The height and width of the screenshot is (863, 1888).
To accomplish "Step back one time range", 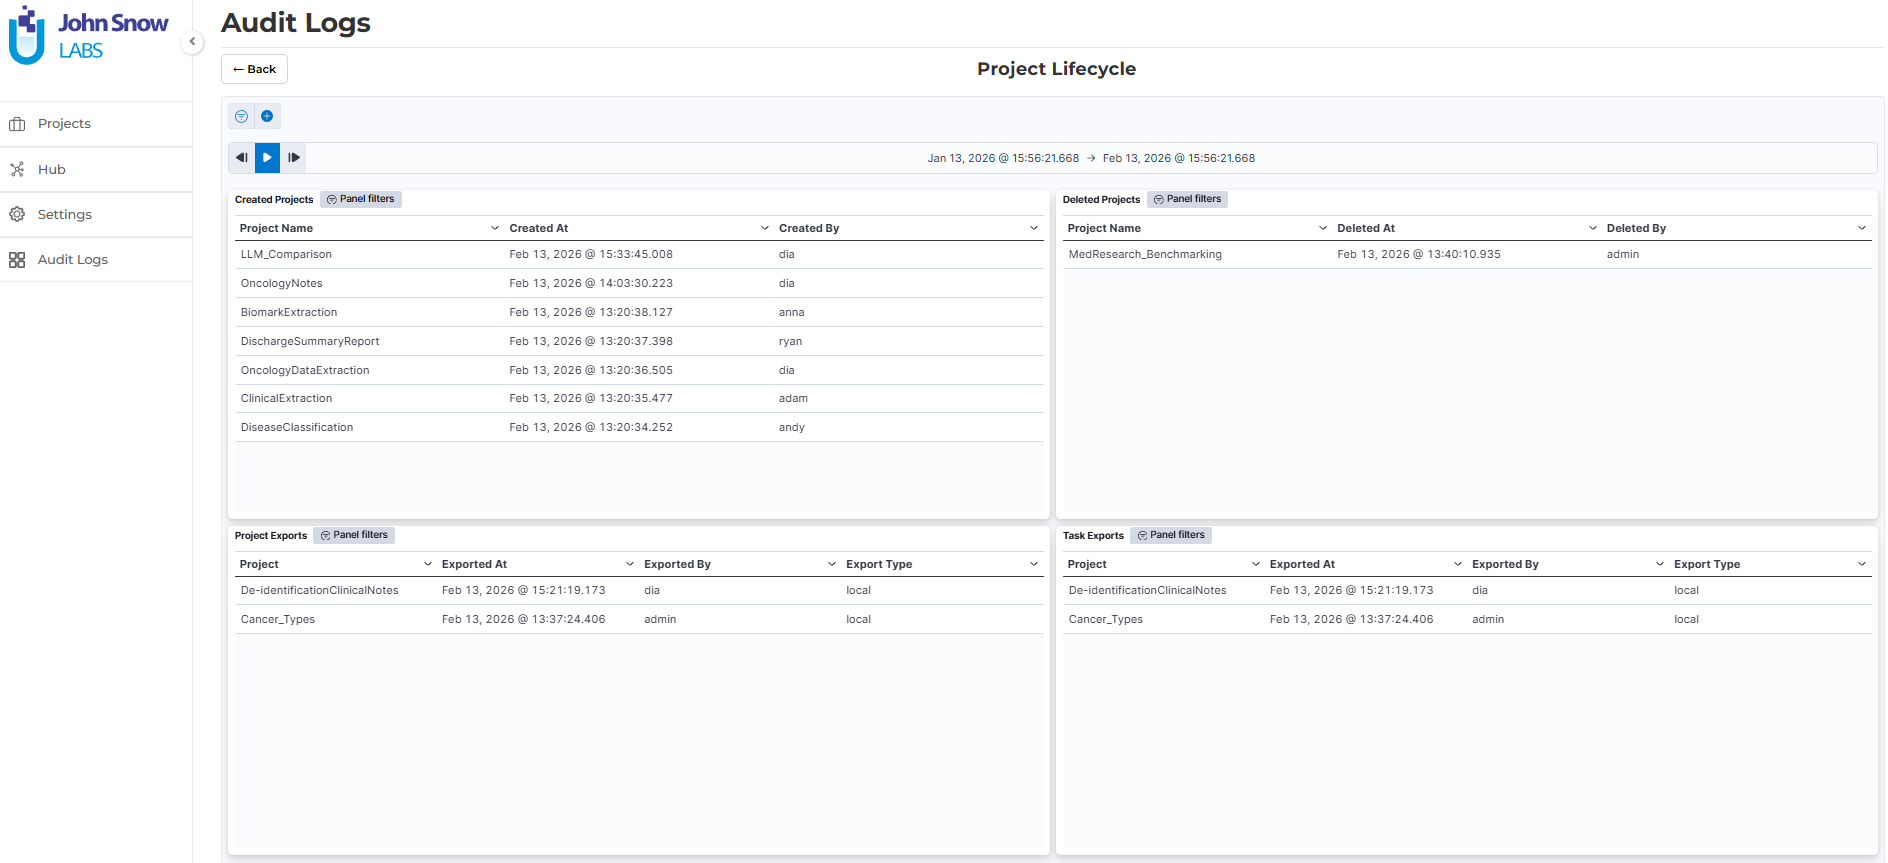I will pyautogui.click(x=241, y=158).
